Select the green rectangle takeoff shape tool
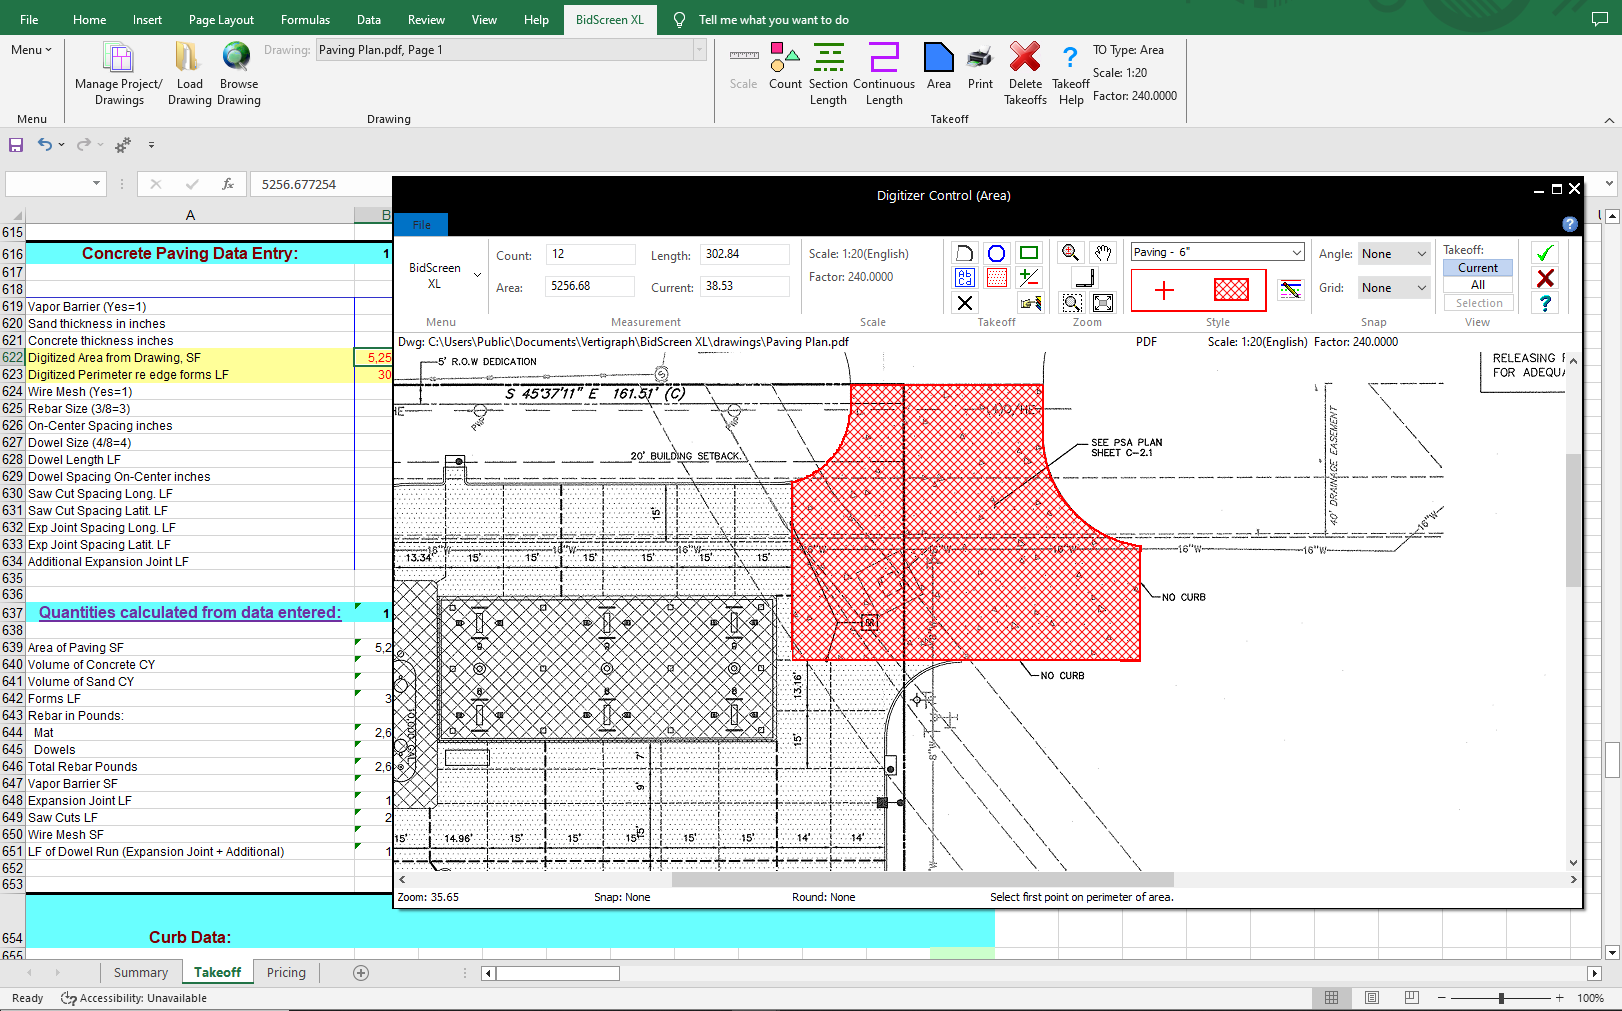Screen dimensions: 1622x1011 tap(1028, 253)
